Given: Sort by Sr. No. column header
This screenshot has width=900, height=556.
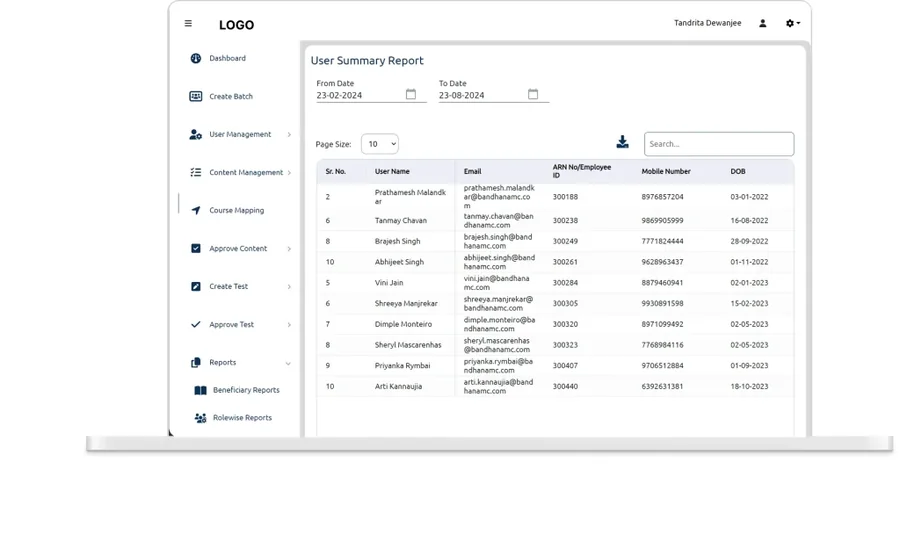Looking at the screenshot, I should (x=336, y=172).
